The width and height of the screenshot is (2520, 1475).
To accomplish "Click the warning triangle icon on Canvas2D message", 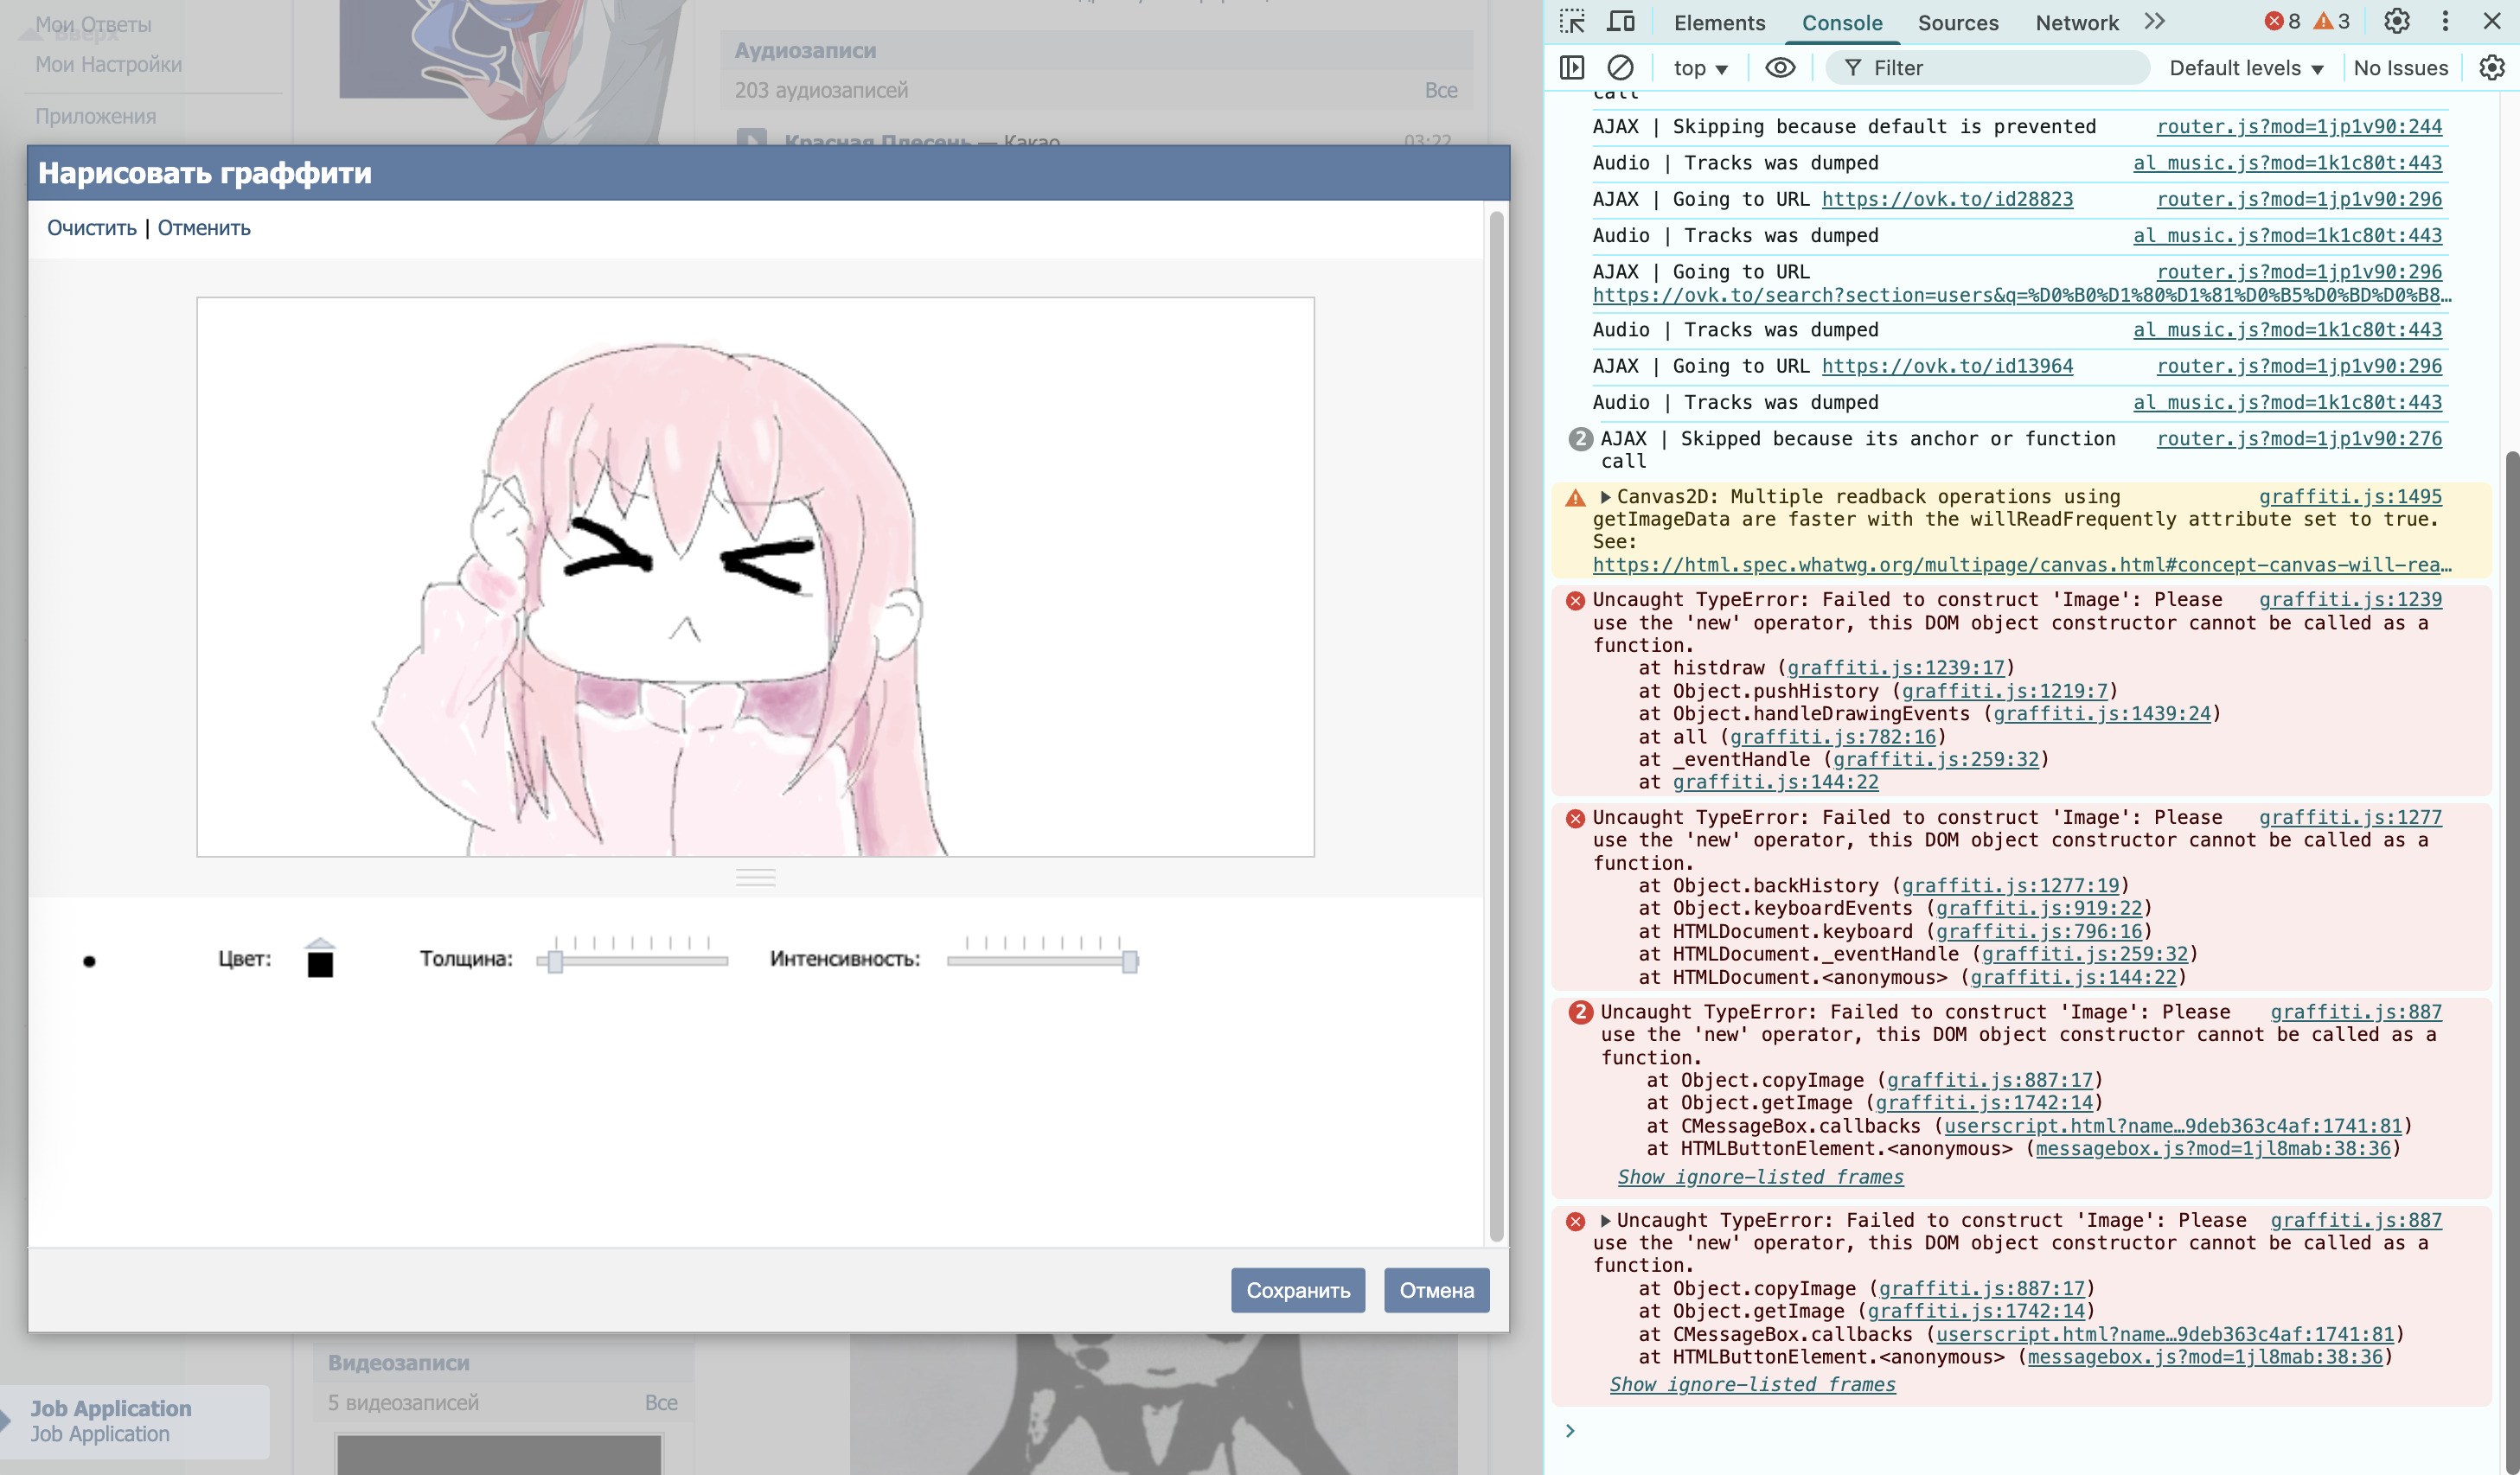I will point(1575,497).
